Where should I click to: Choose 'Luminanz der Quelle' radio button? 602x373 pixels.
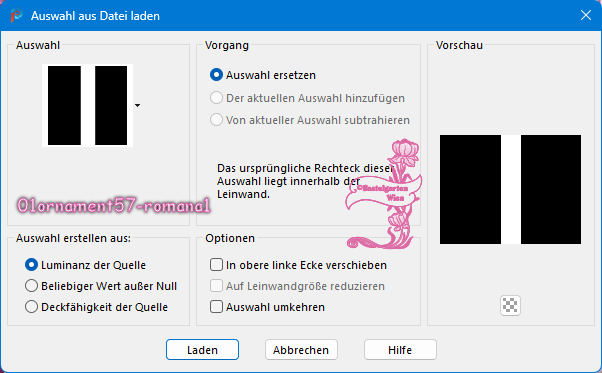tap(31, 265)
